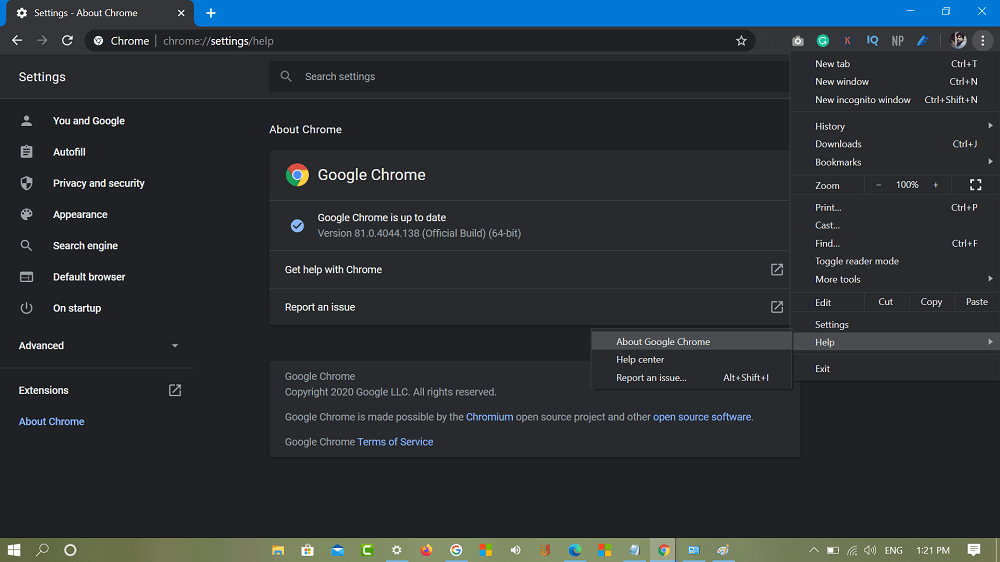Open Help center from Help submenu

(691, 359)
